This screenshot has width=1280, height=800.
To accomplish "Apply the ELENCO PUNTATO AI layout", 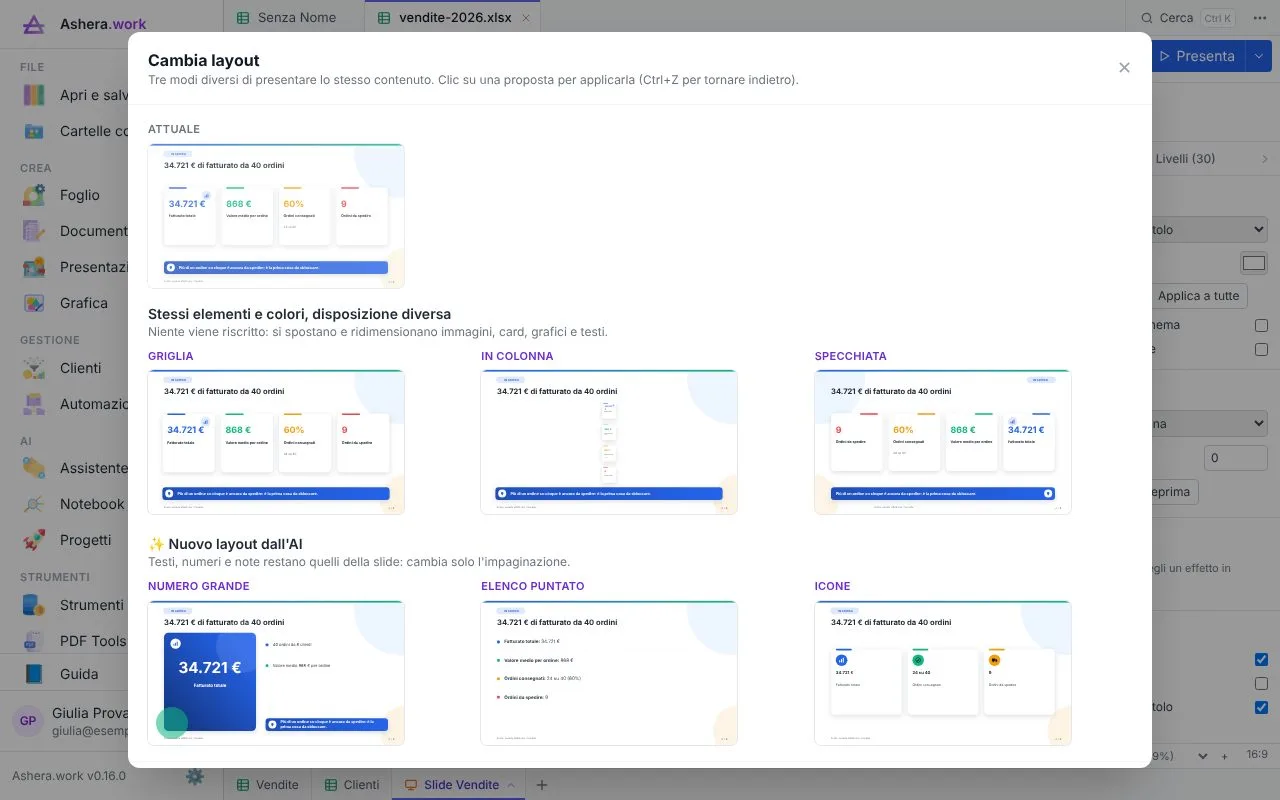I will (609, 672).
